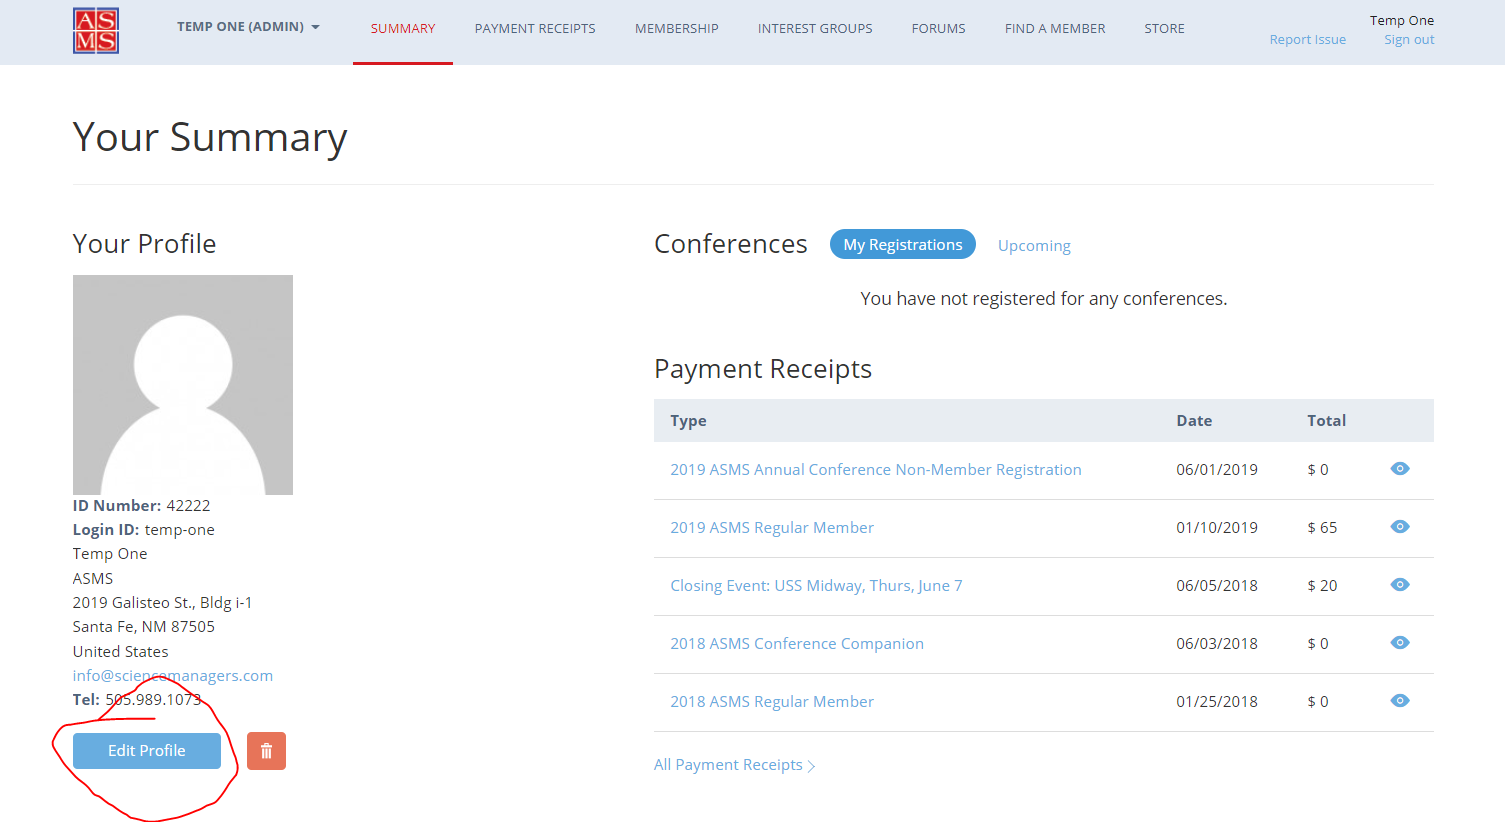Click the Total column header
Image resolution: width=1505 pixels, height=822 pixels.
pos(1326,421)
